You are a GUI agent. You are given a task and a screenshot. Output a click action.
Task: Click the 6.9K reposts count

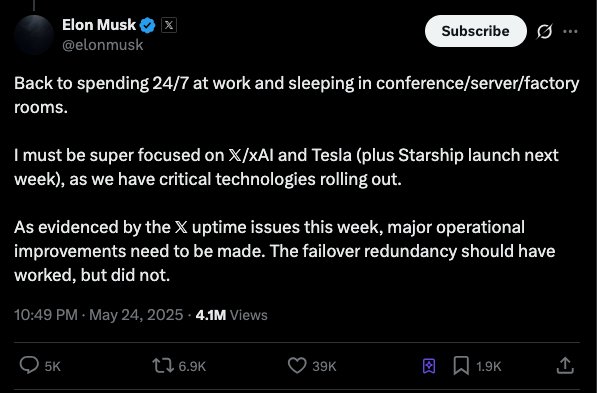pyautogui.click(x=192, y=366)
